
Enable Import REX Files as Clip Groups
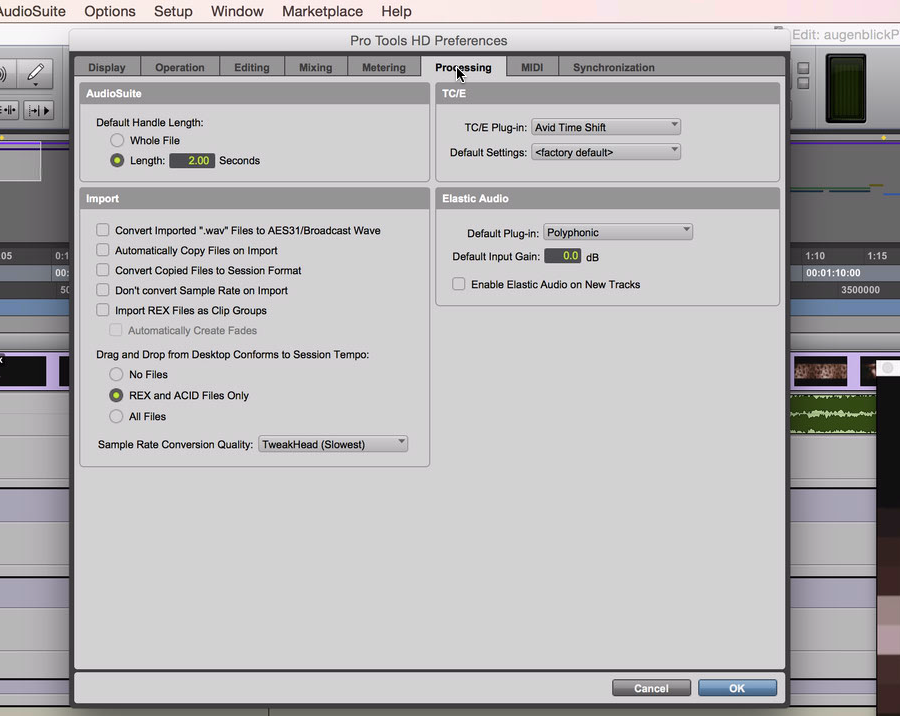pos(103,311)
